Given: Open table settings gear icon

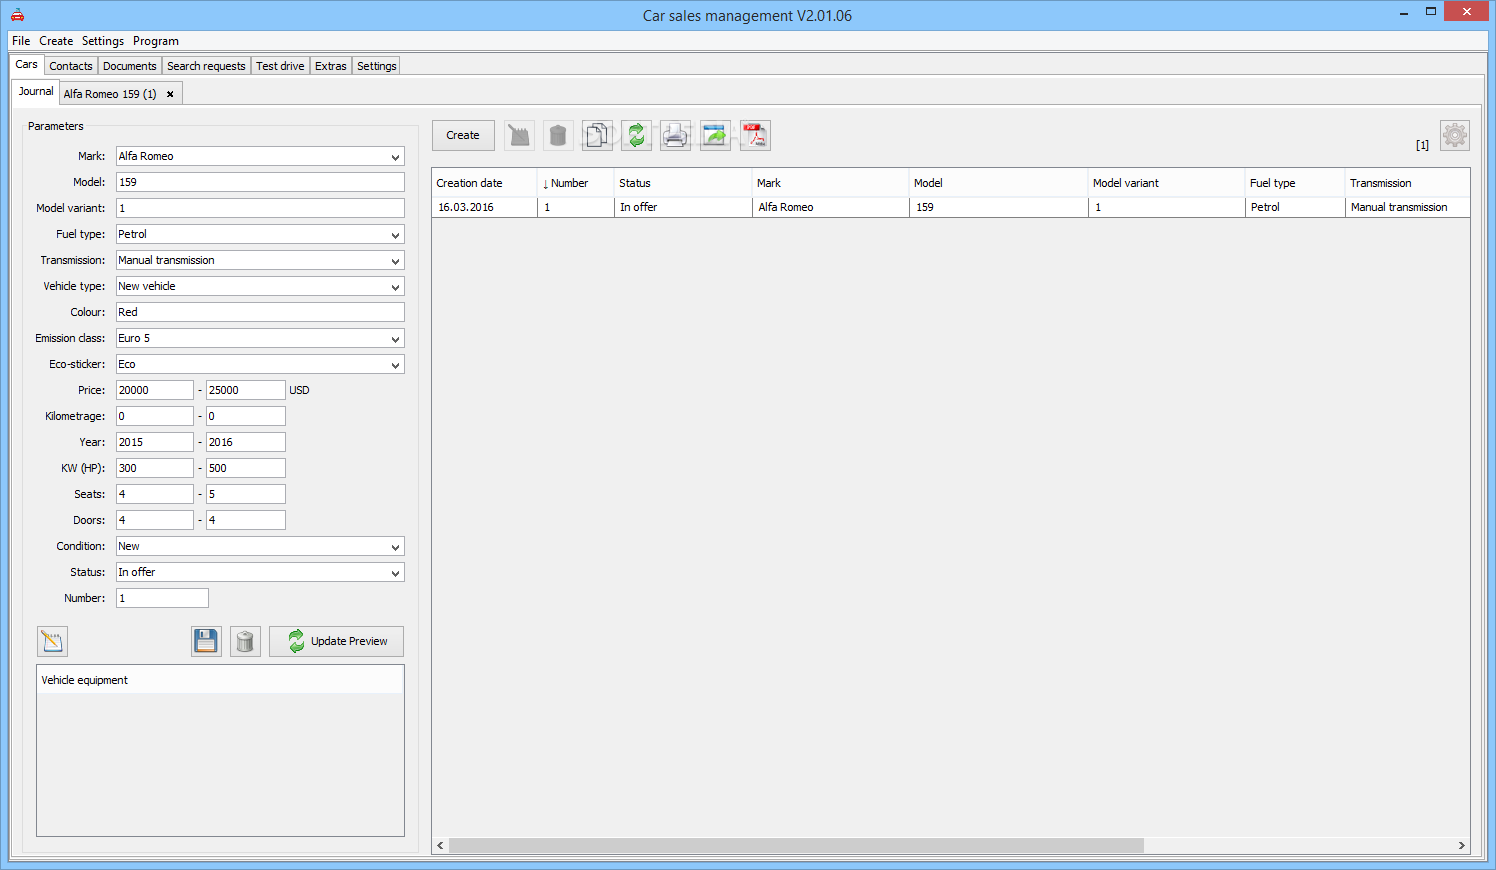Looking at the screenshot, I should 1455,135.
